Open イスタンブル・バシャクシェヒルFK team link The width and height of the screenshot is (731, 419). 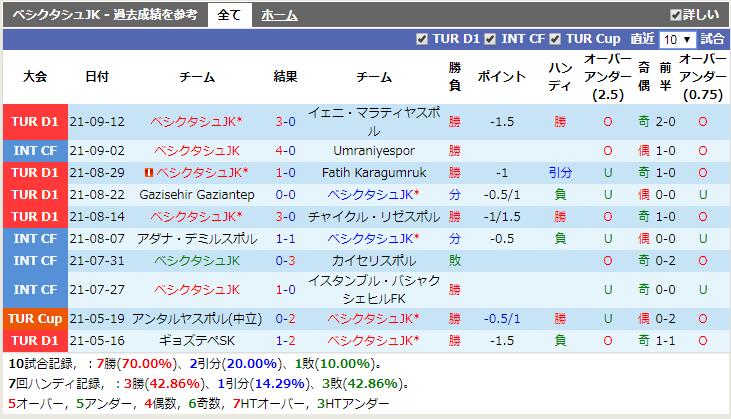point(374,289)
